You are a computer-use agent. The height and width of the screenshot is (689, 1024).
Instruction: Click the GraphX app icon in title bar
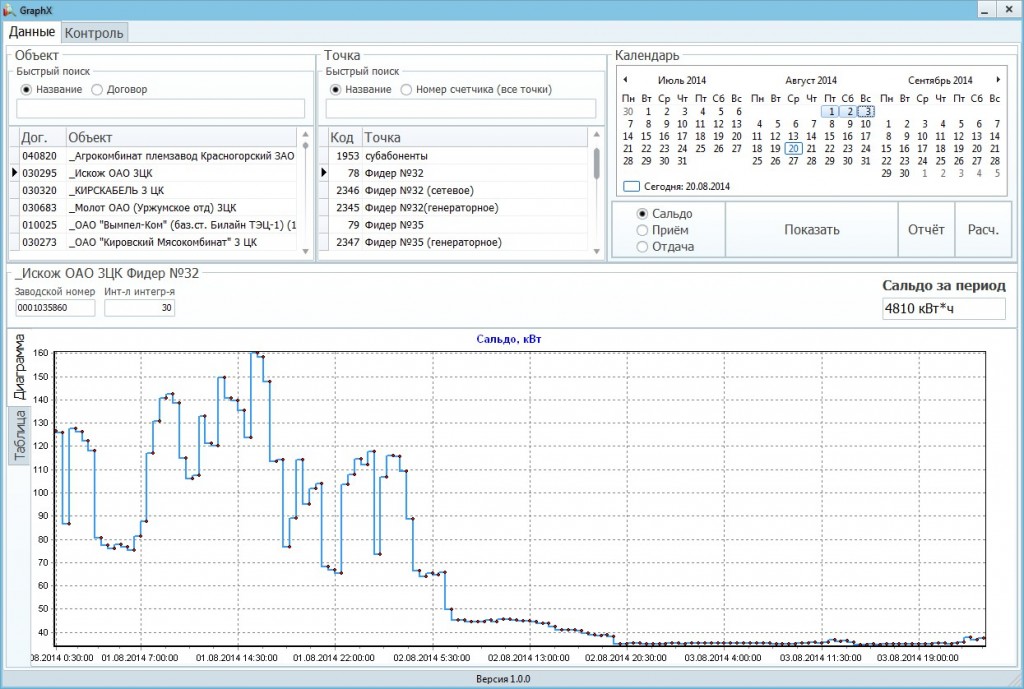pyautogui.click(x=9, y=8)
